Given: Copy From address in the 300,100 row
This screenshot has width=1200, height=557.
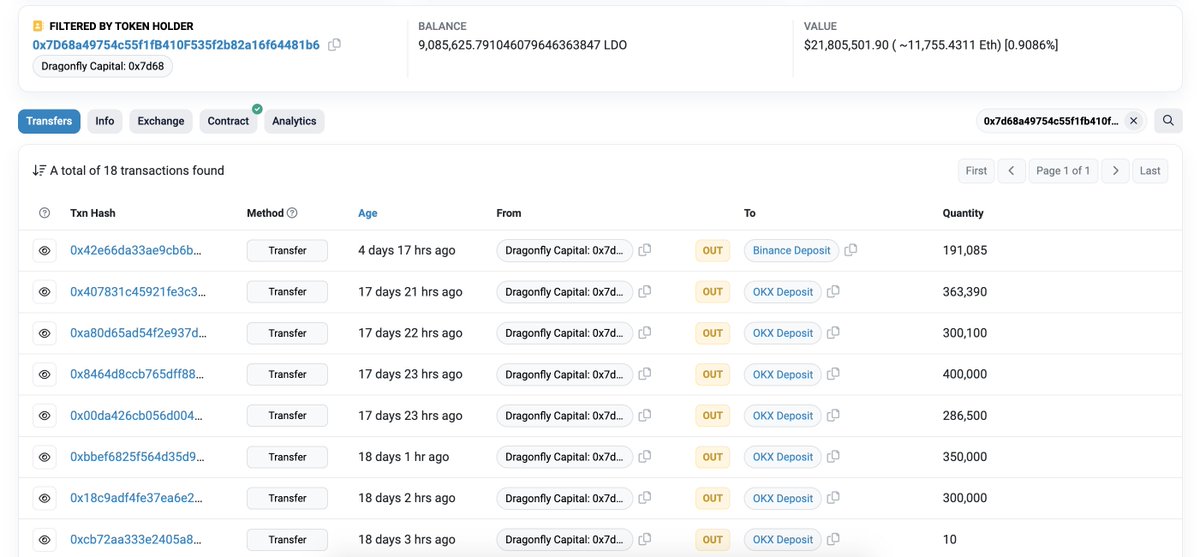Looking at the screenshot, I should (645, 333).
